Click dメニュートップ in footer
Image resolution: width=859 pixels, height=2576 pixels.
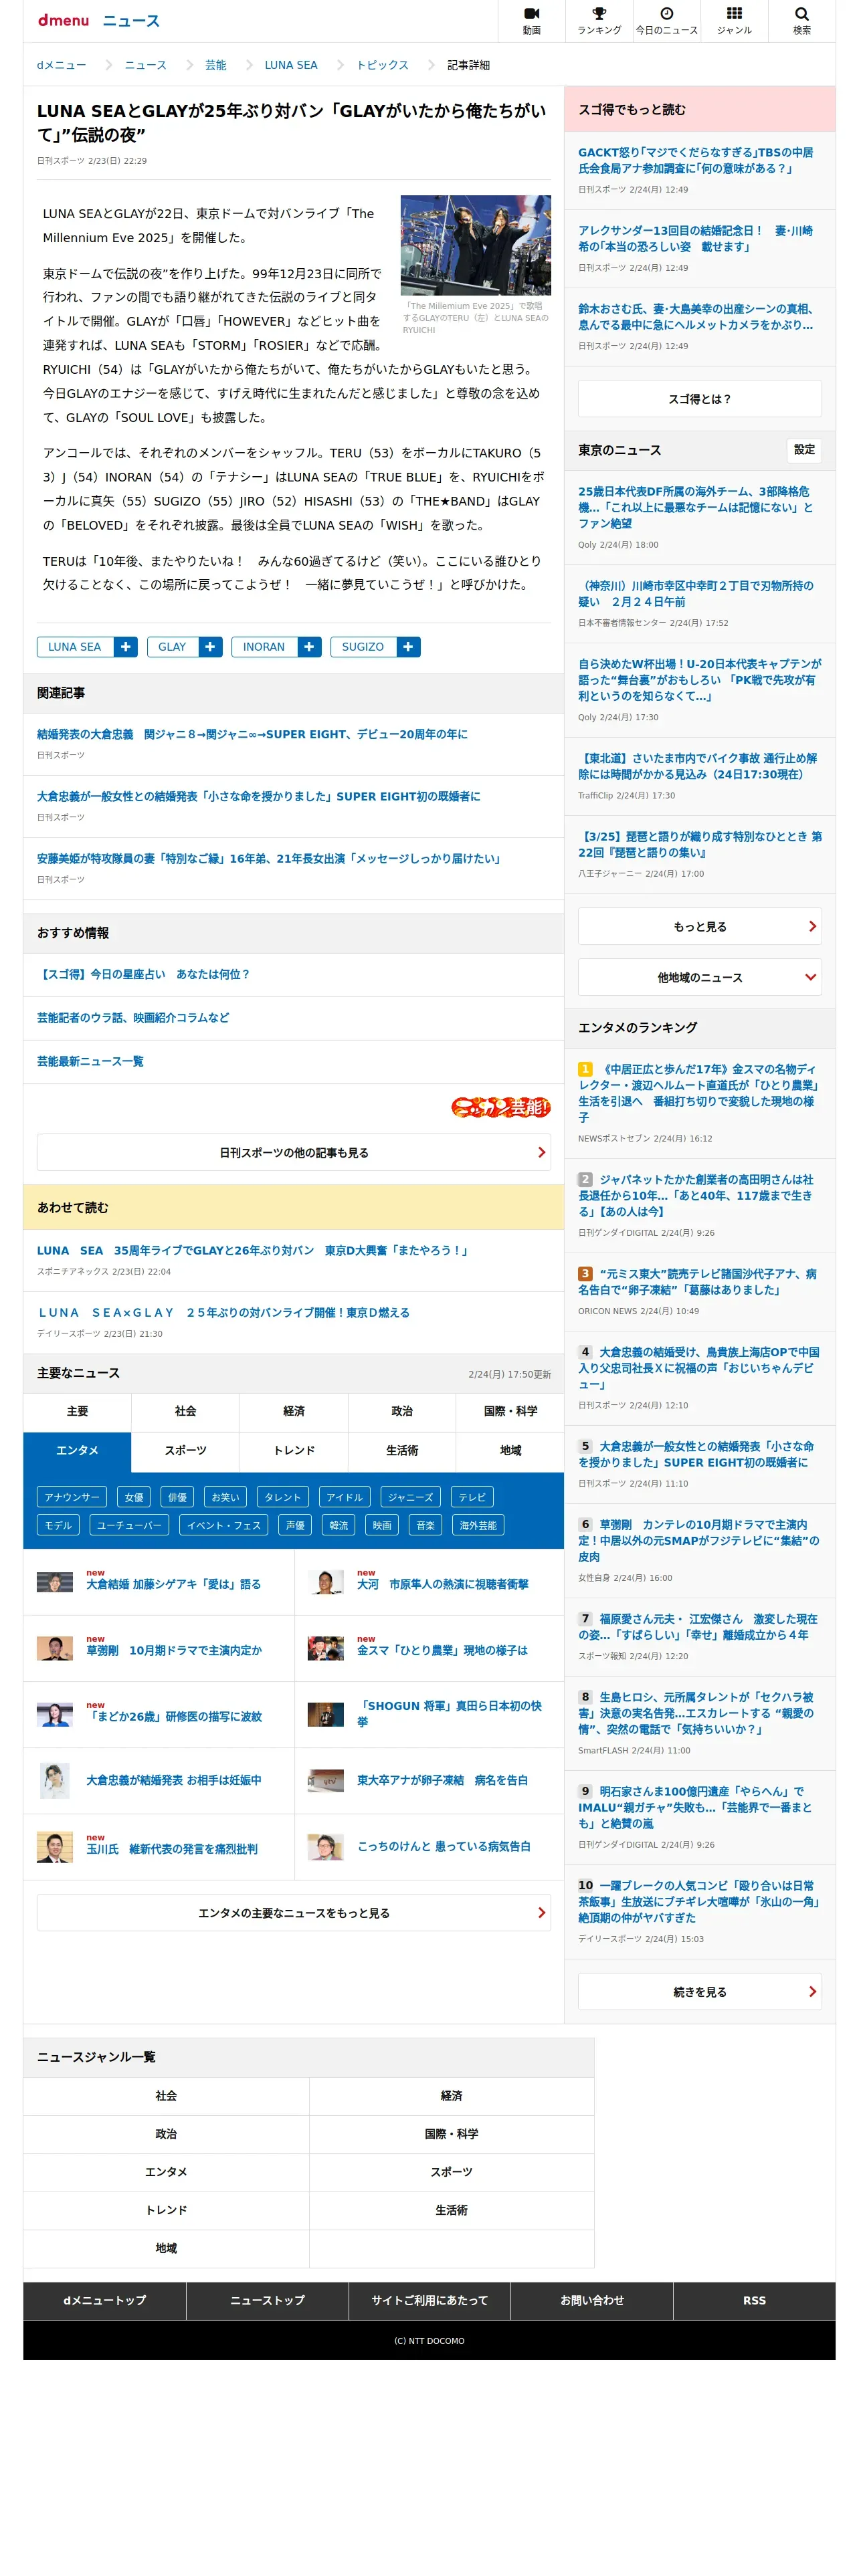tap(105, 2300)
